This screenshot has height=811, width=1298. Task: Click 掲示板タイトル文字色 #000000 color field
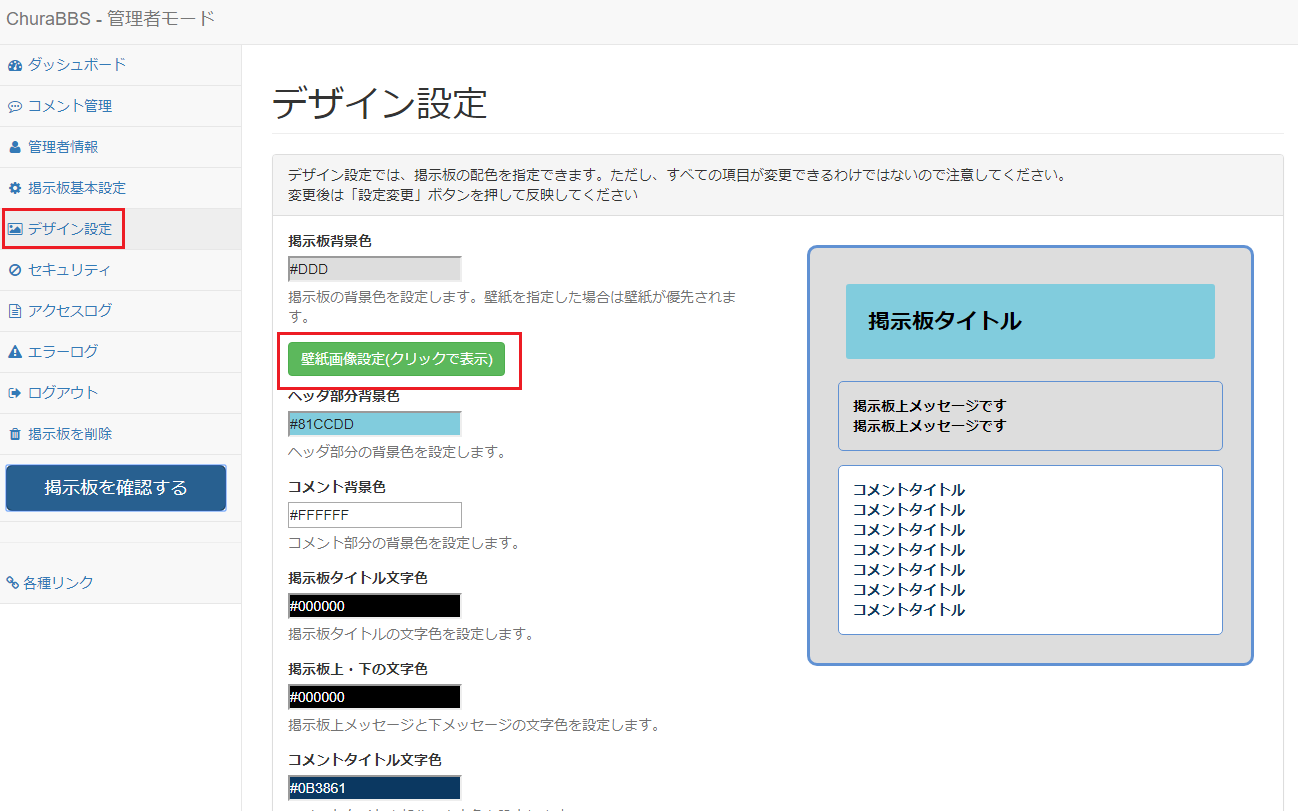tap(374, 606)
